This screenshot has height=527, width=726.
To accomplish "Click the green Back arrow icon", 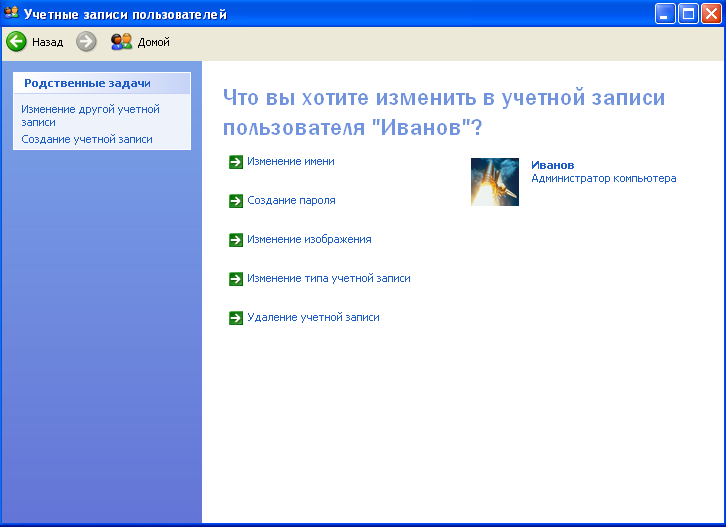I will 16,42.
